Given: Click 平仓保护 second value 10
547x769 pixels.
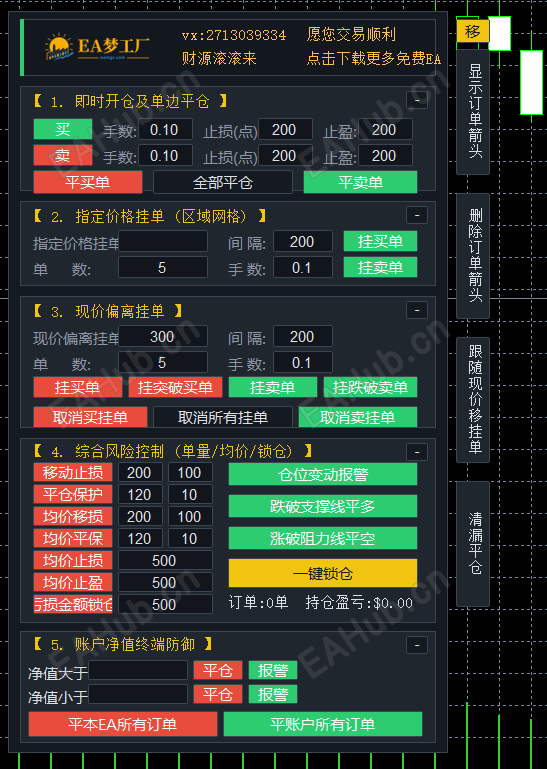Looking at the screenshot, I should click(x=190, y=494).
